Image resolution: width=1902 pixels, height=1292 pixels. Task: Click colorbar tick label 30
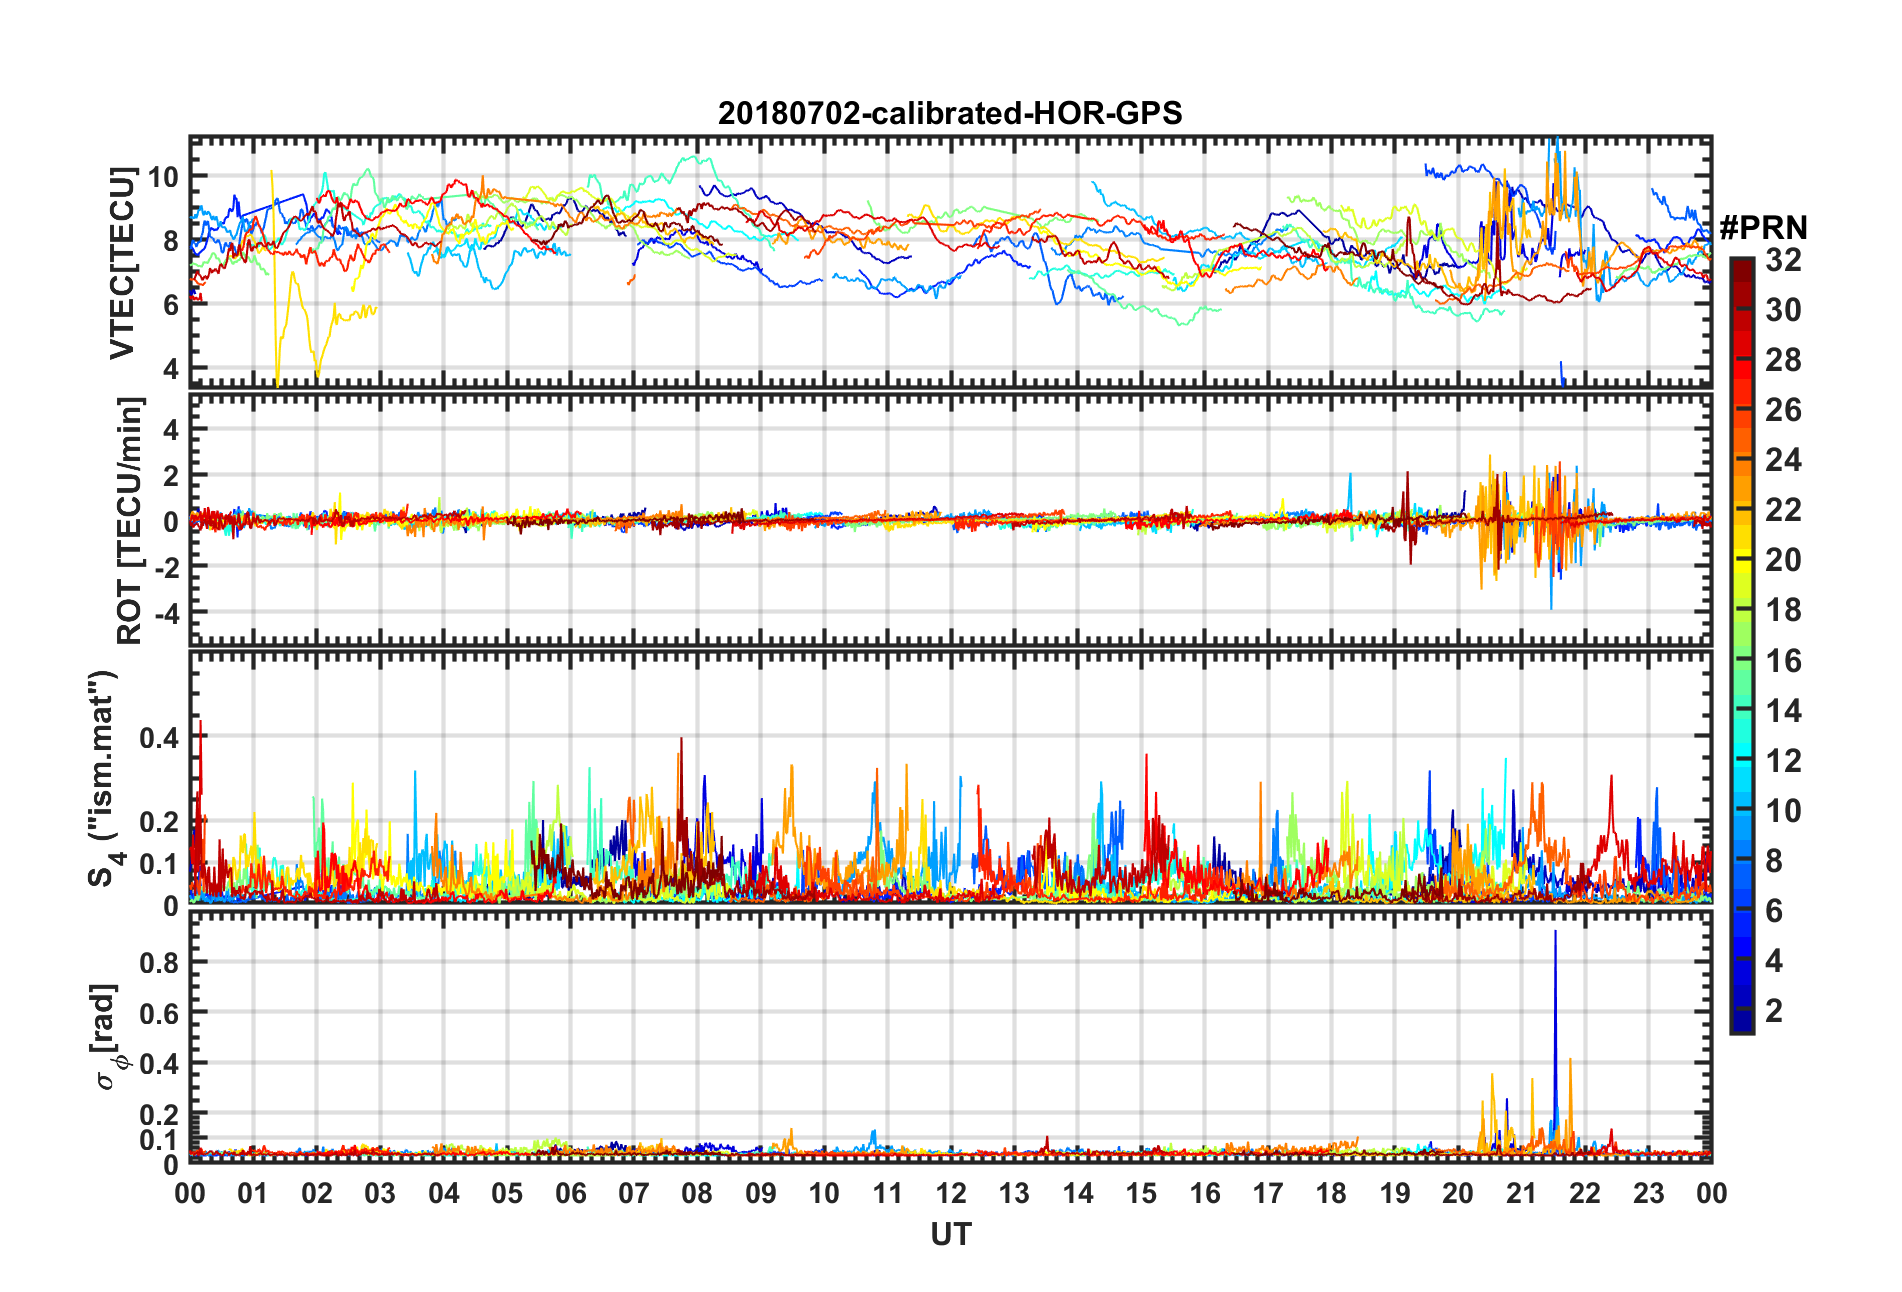click(1783, 310)
